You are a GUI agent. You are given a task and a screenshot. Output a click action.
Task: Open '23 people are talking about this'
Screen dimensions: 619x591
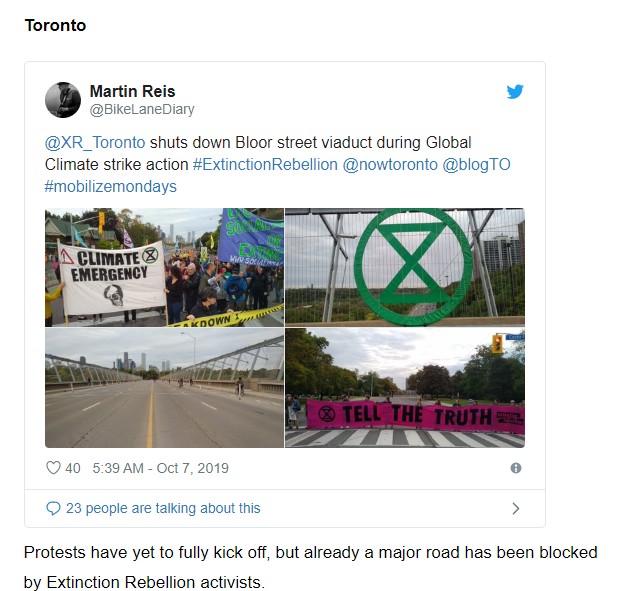[x=163, y=508]
